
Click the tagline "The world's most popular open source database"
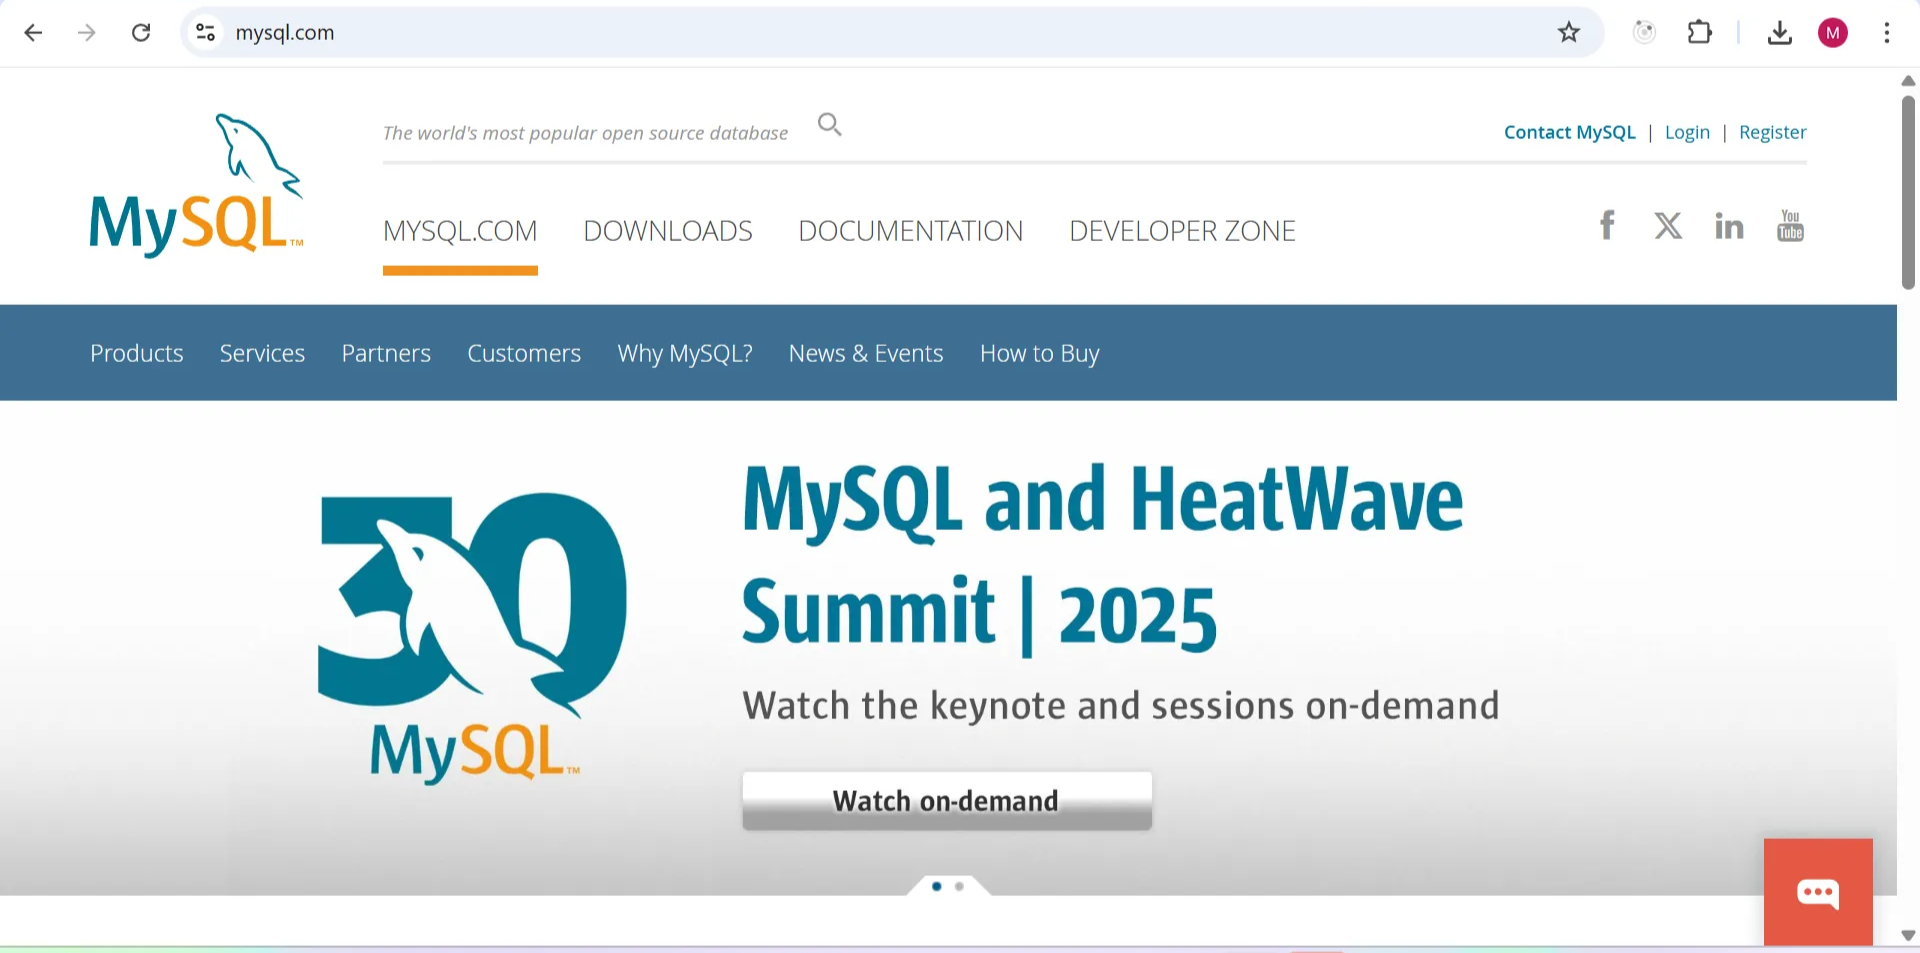(585, 133)
